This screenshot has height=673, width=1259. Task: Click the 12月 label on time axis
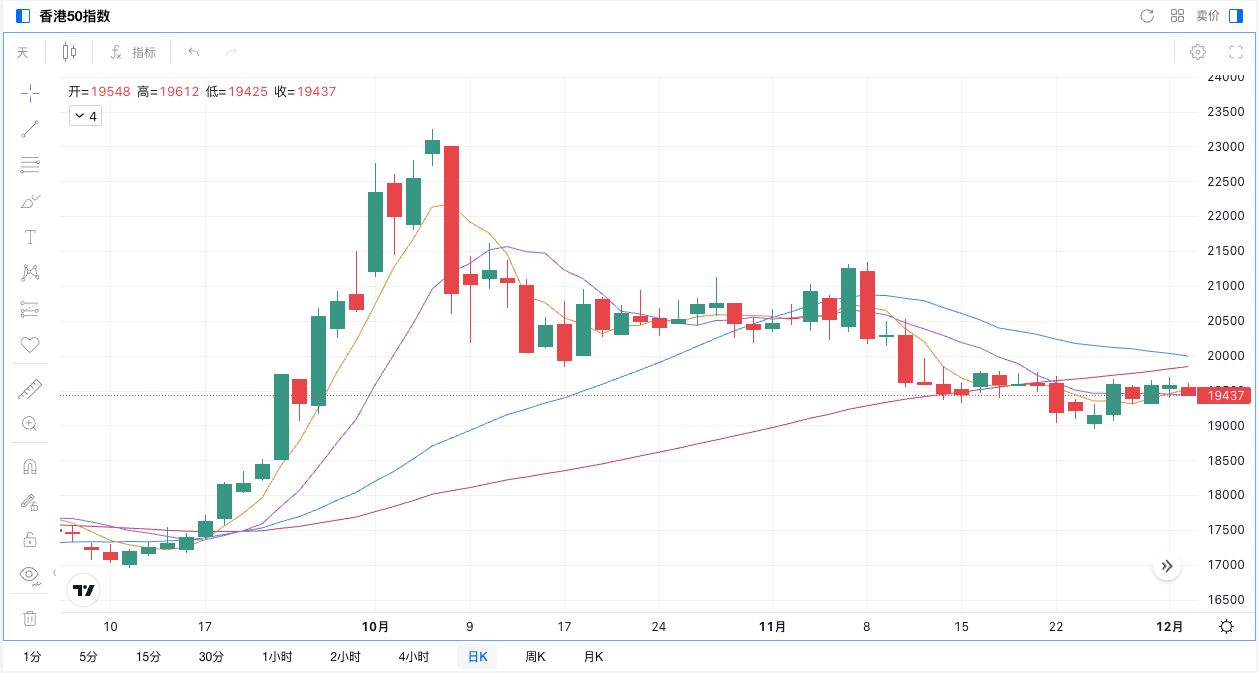(1169, 627)
